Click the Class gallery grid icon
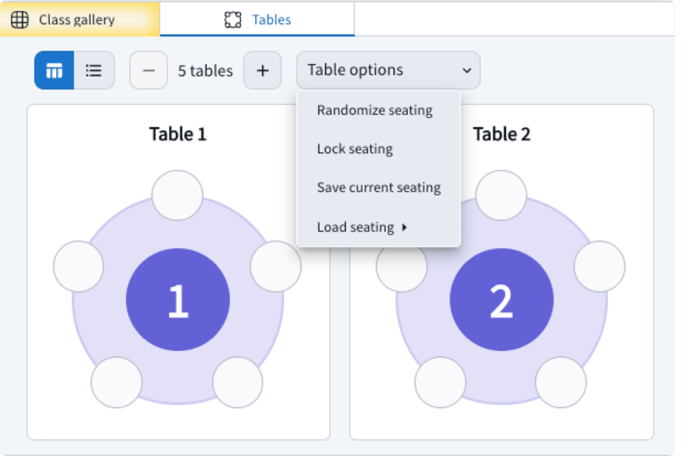Viewport: 700px width, 456px height. (20, 19)
